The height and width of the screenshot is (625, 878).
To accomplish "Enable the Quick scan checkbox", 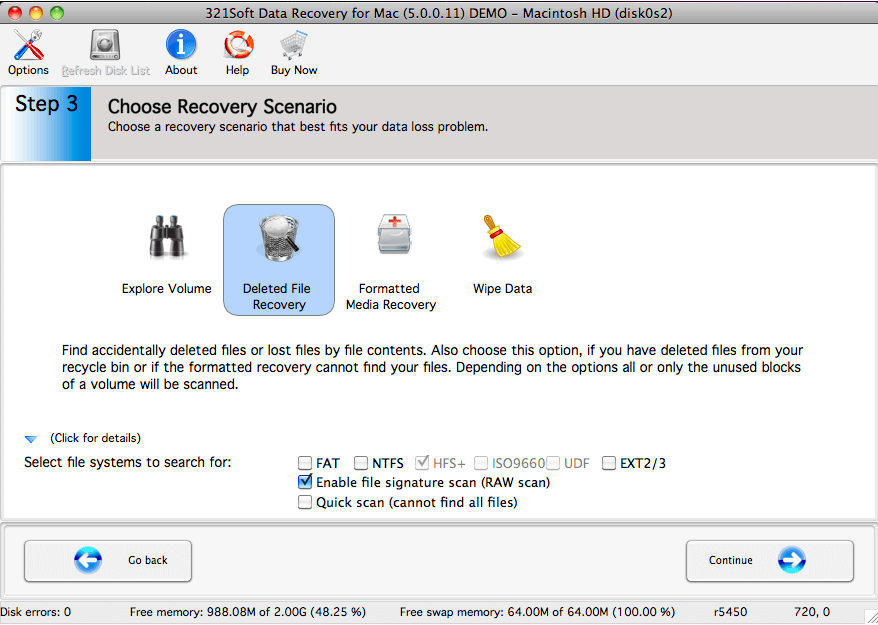I will pos(305,502).
